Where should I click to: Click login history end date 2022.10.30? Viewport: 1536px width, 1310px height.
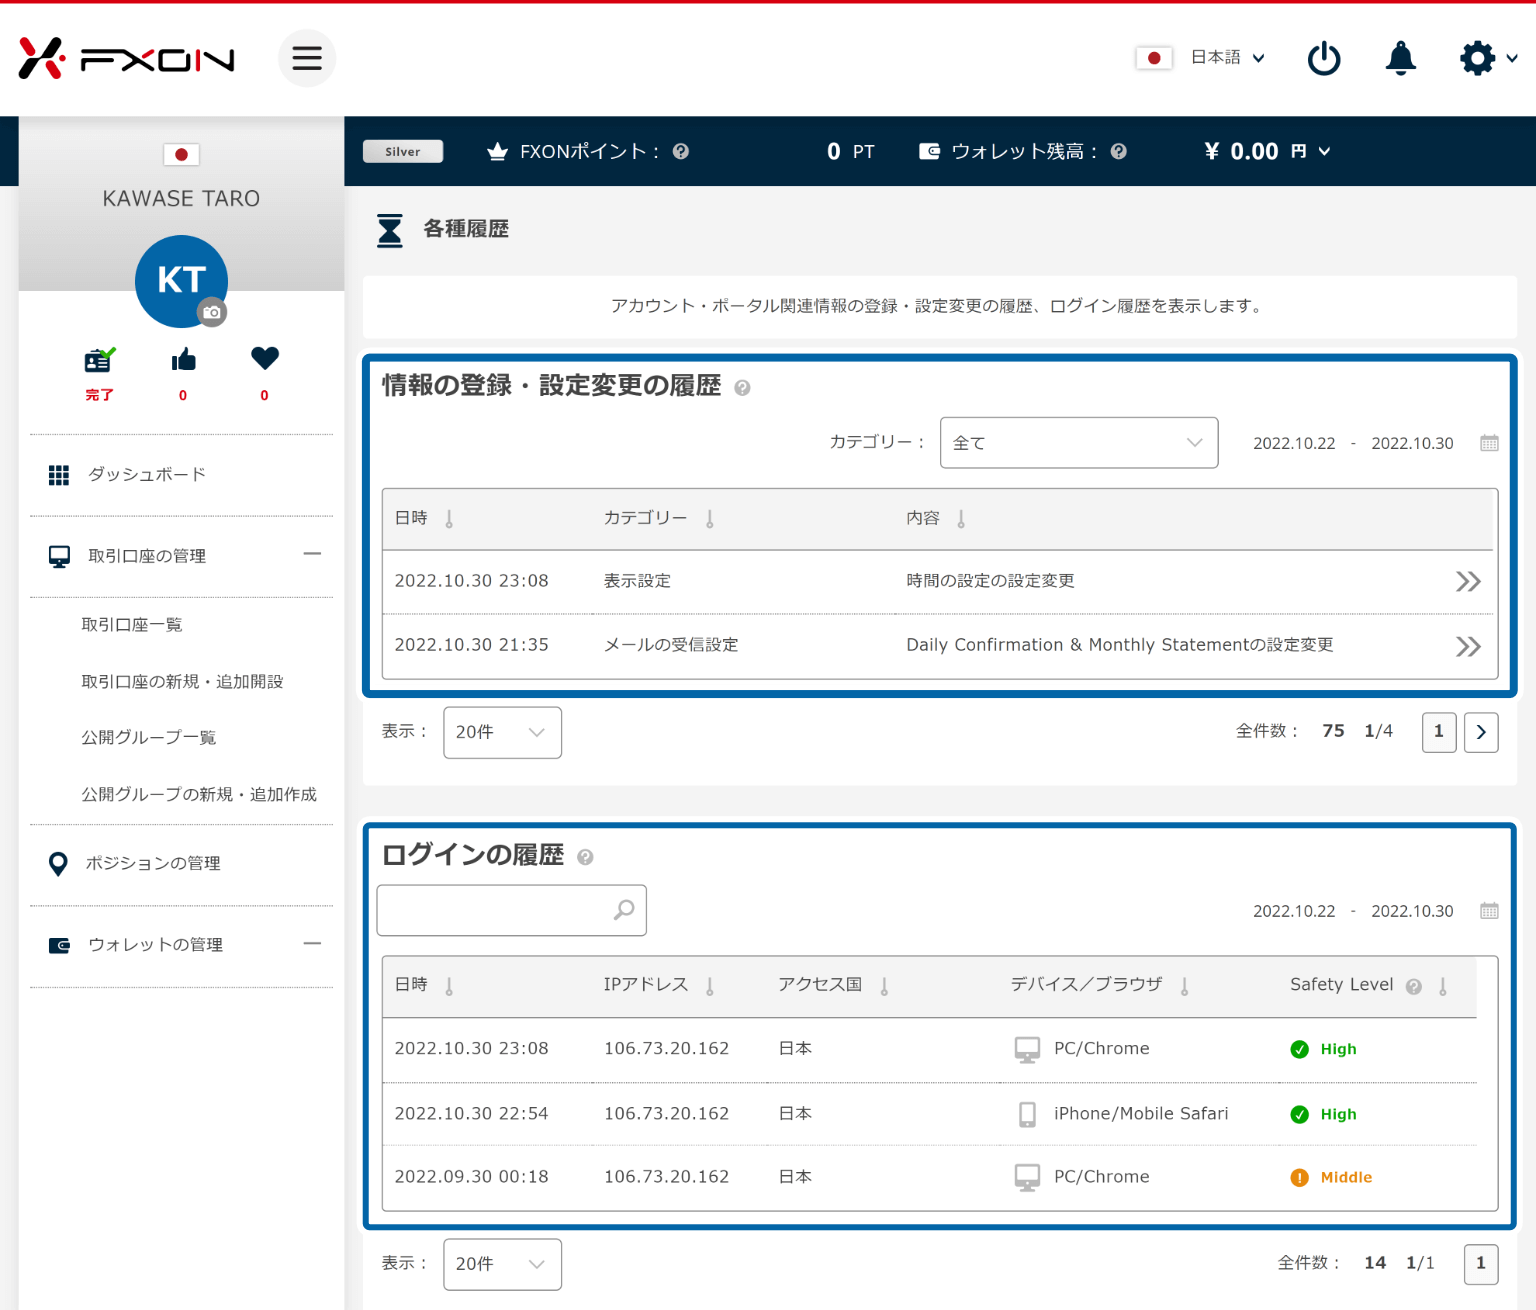[1412, 911]
